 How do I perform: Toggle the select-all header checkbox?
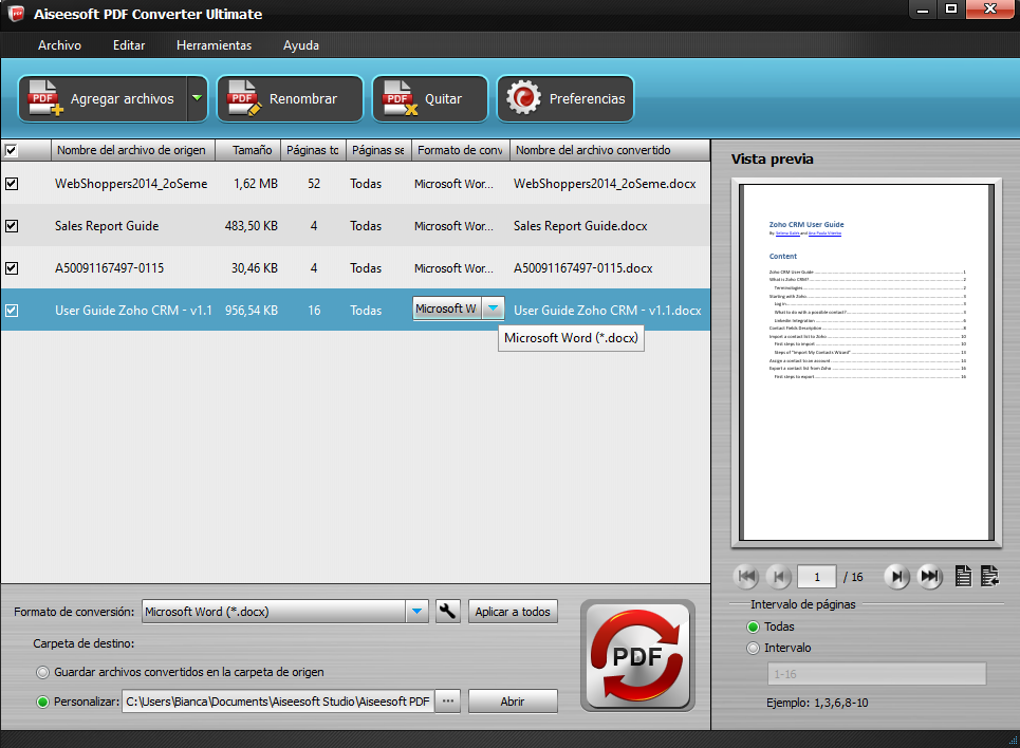pyautogui.click(x=11, y=151)
